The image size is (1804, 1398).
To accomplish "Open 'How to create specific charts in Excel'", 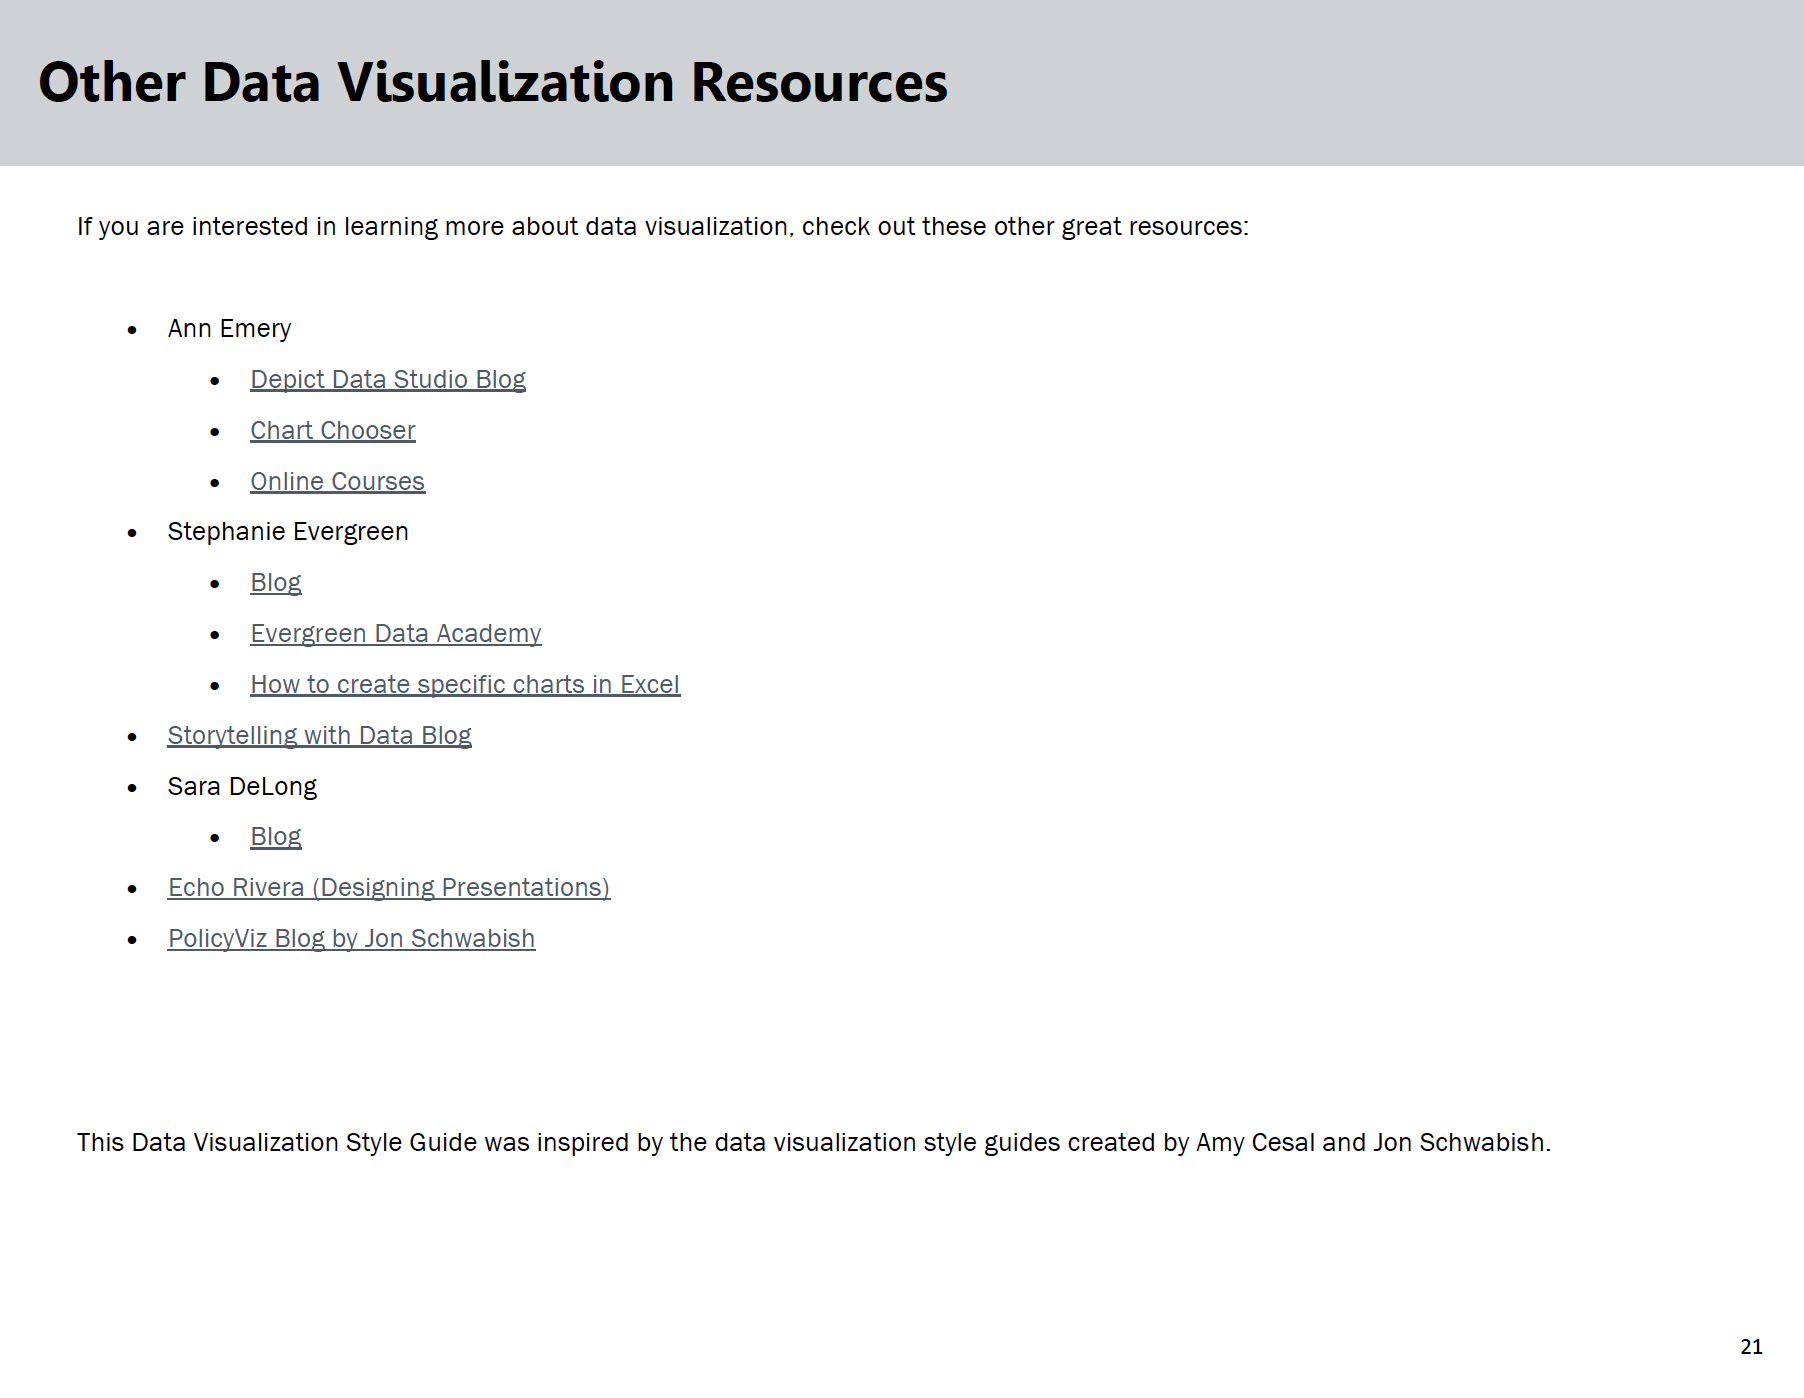I will click(465, 684).
